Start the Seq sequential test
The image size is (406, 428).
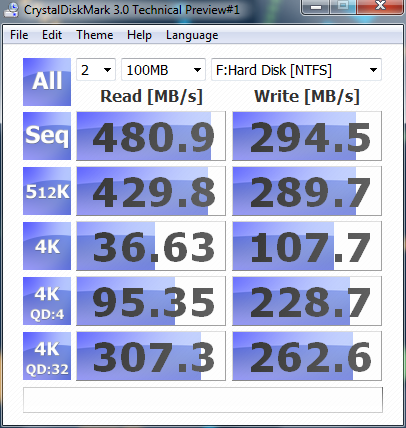click(x=47, y=136)
